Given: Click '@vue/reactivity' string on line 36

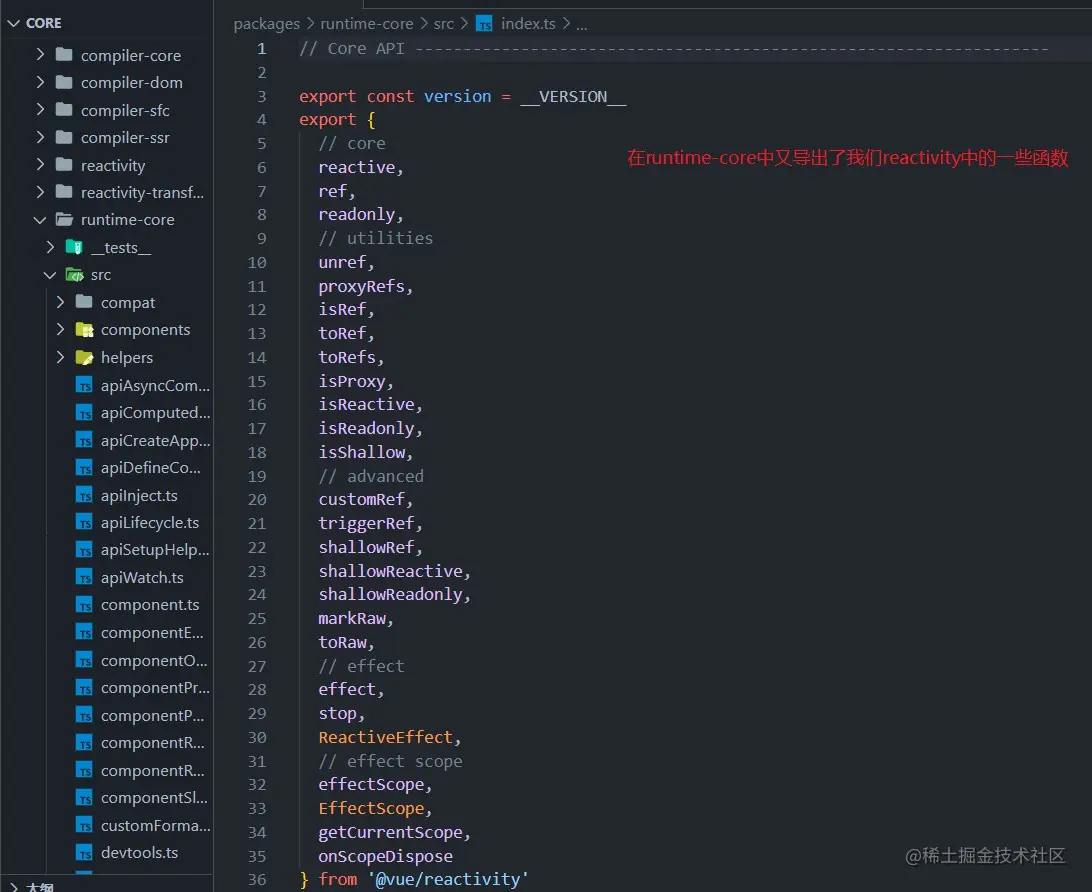Looking at the screenshot, I should point(447,879).
